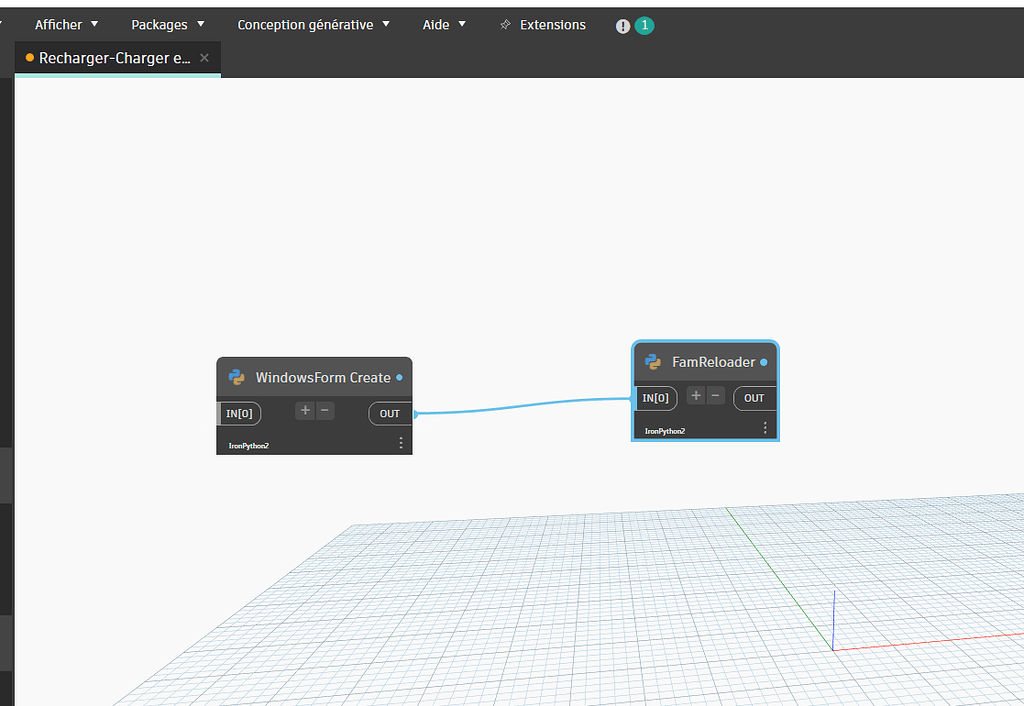1024x706 pixels.
Task: Click the minus button on WindowsForm Create node
Action: (x=324, y=410)
